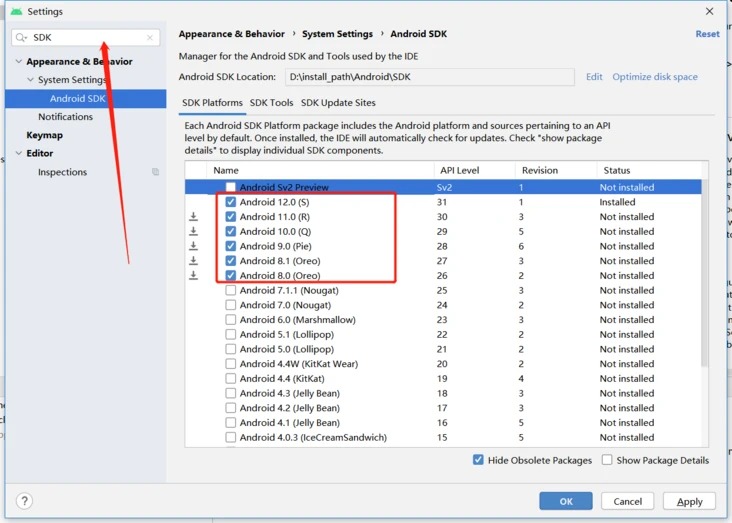Check Android 7.1.1 (Nougat)
Image resolution: width=732 pixels, height=523 pixels.
click(x=231, y=290)
